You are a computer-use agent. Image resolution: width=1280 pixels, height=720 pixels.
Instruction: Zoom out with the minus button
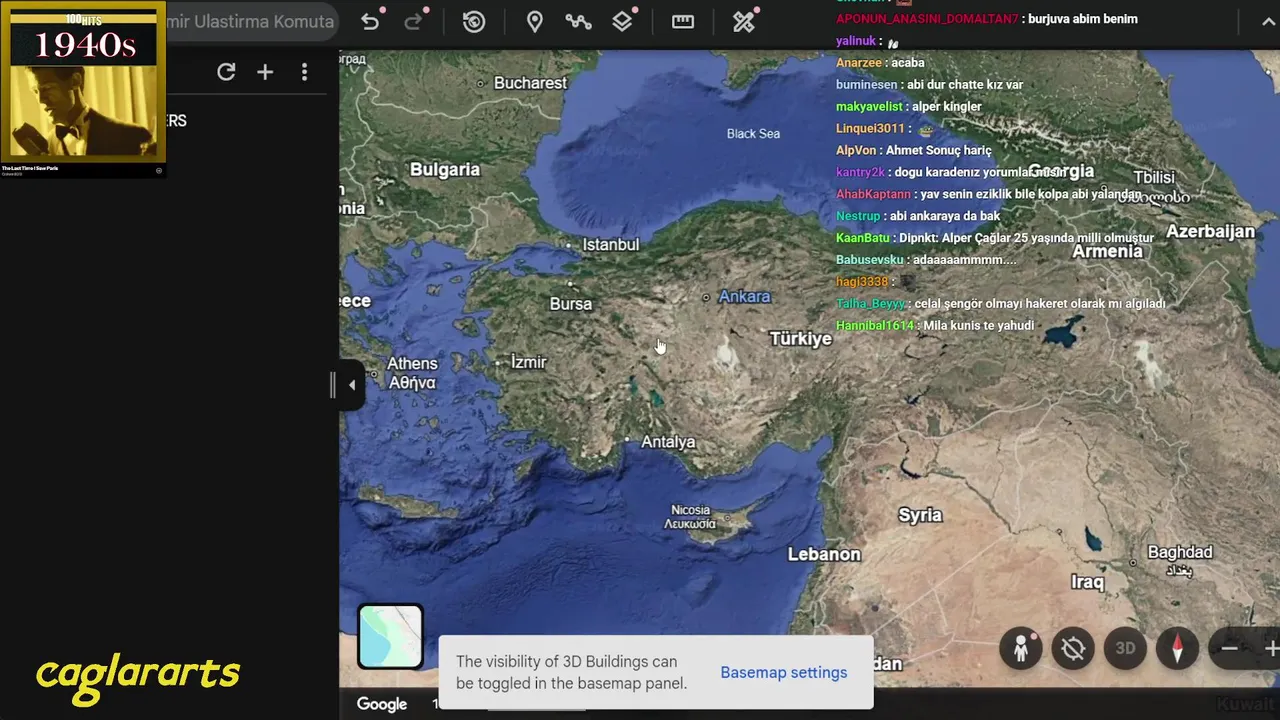click(x=1230, y=648)
